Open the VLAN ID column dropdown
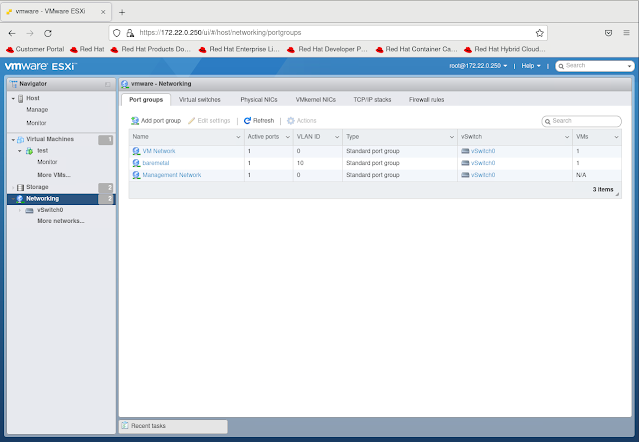The image size is (639, 442). pyautogui.click(x=337, y=137)
